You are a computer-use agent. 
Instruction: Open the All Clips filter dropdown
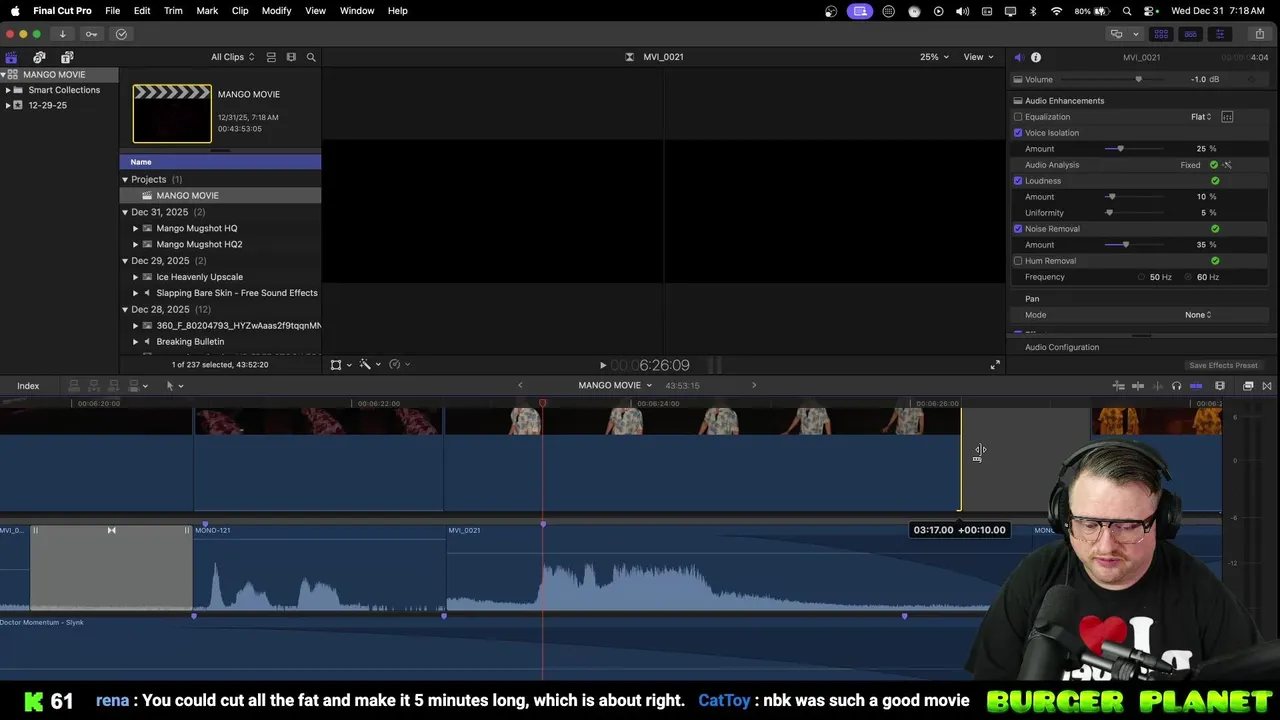point(232,57)
